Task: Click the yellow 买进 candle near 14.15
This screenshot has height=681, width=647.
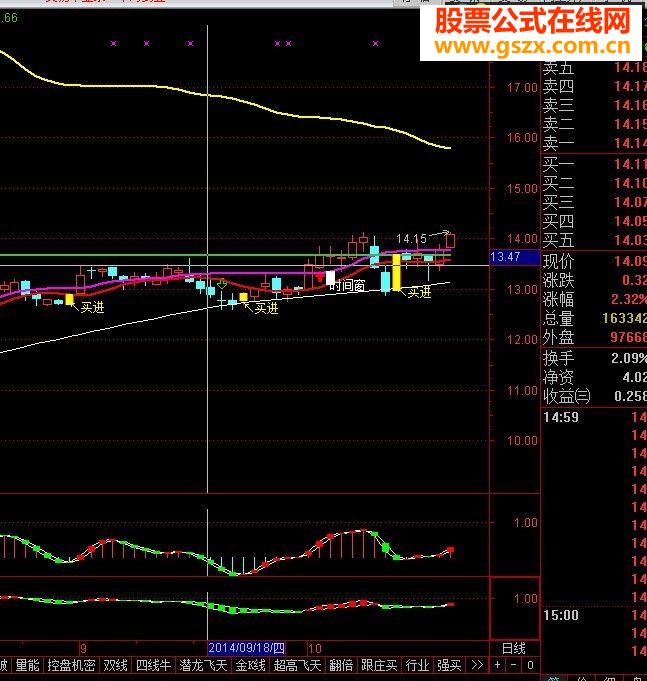Action: point(396,272)
